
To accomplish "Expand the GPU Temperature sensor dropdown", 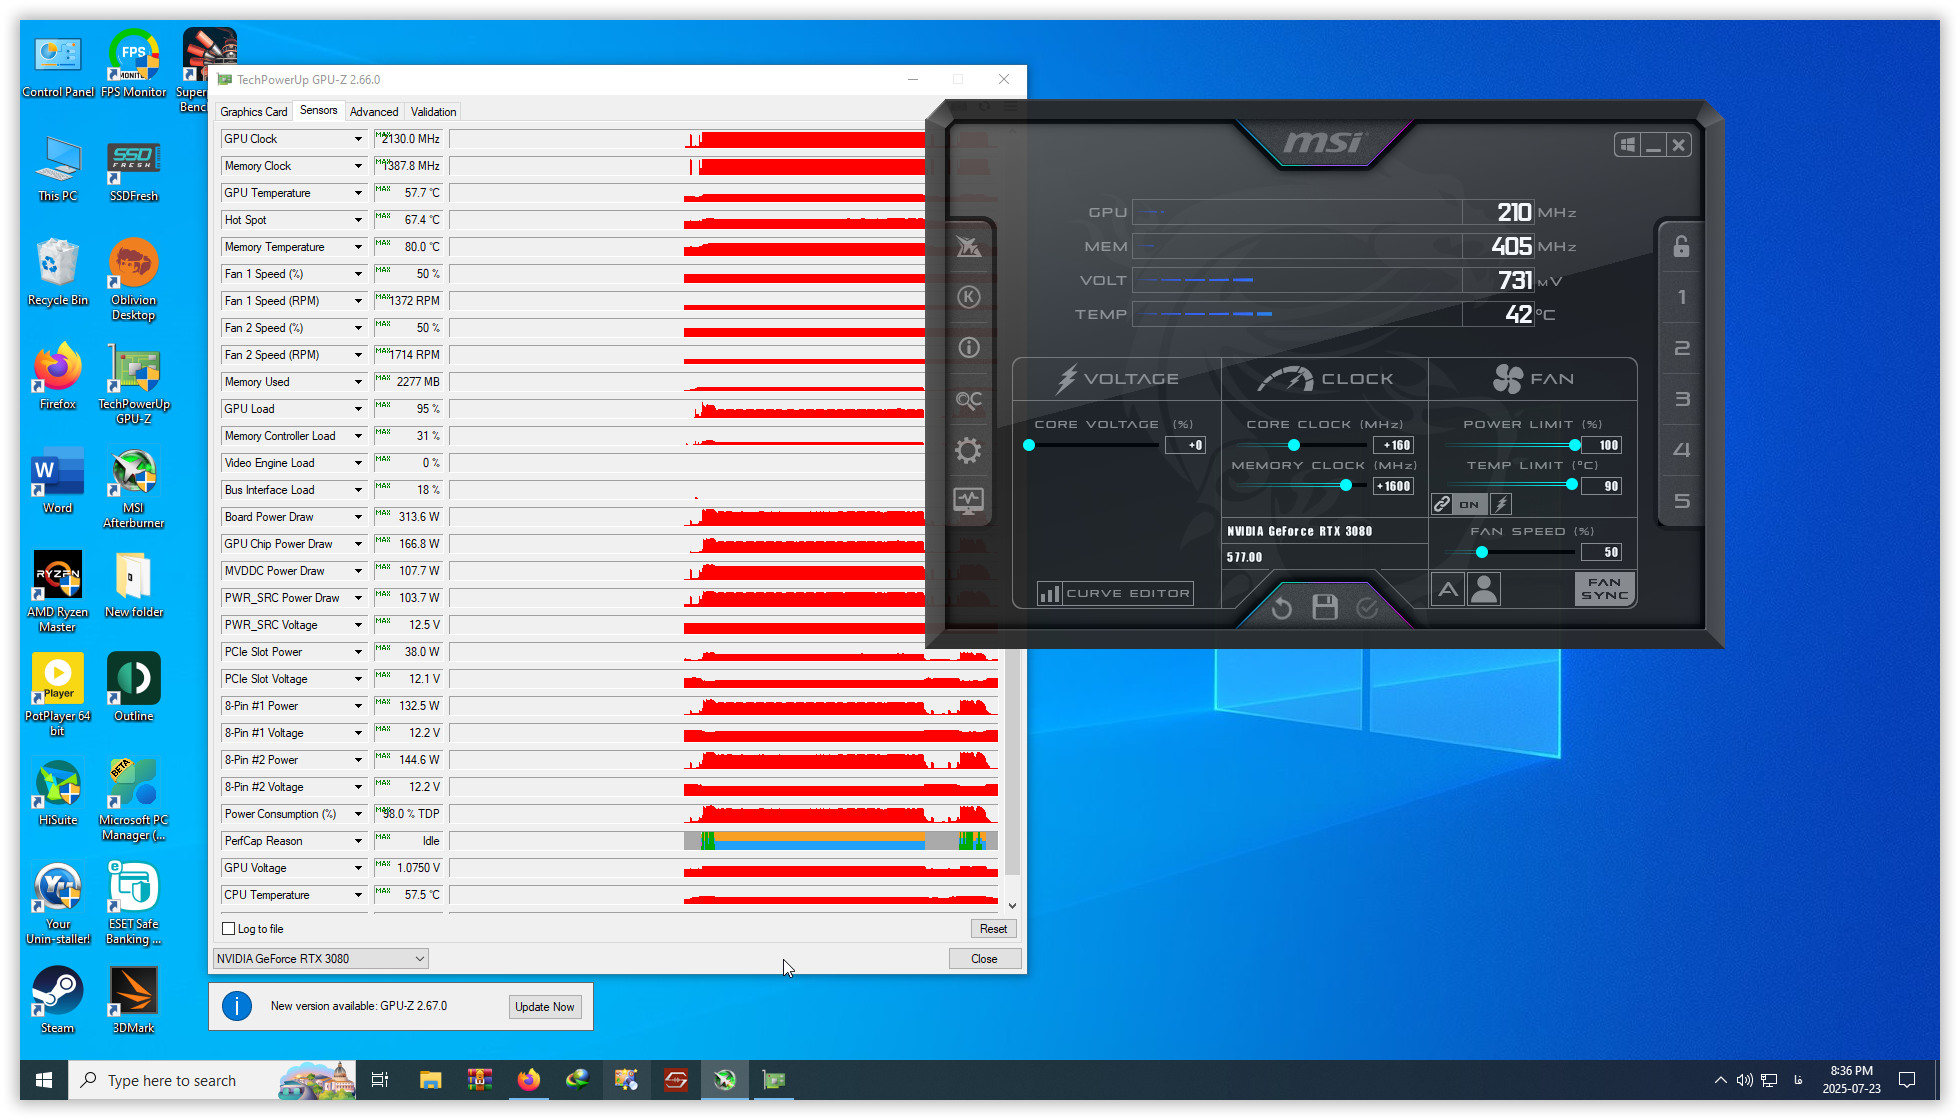I will click(x=358, y=193).
